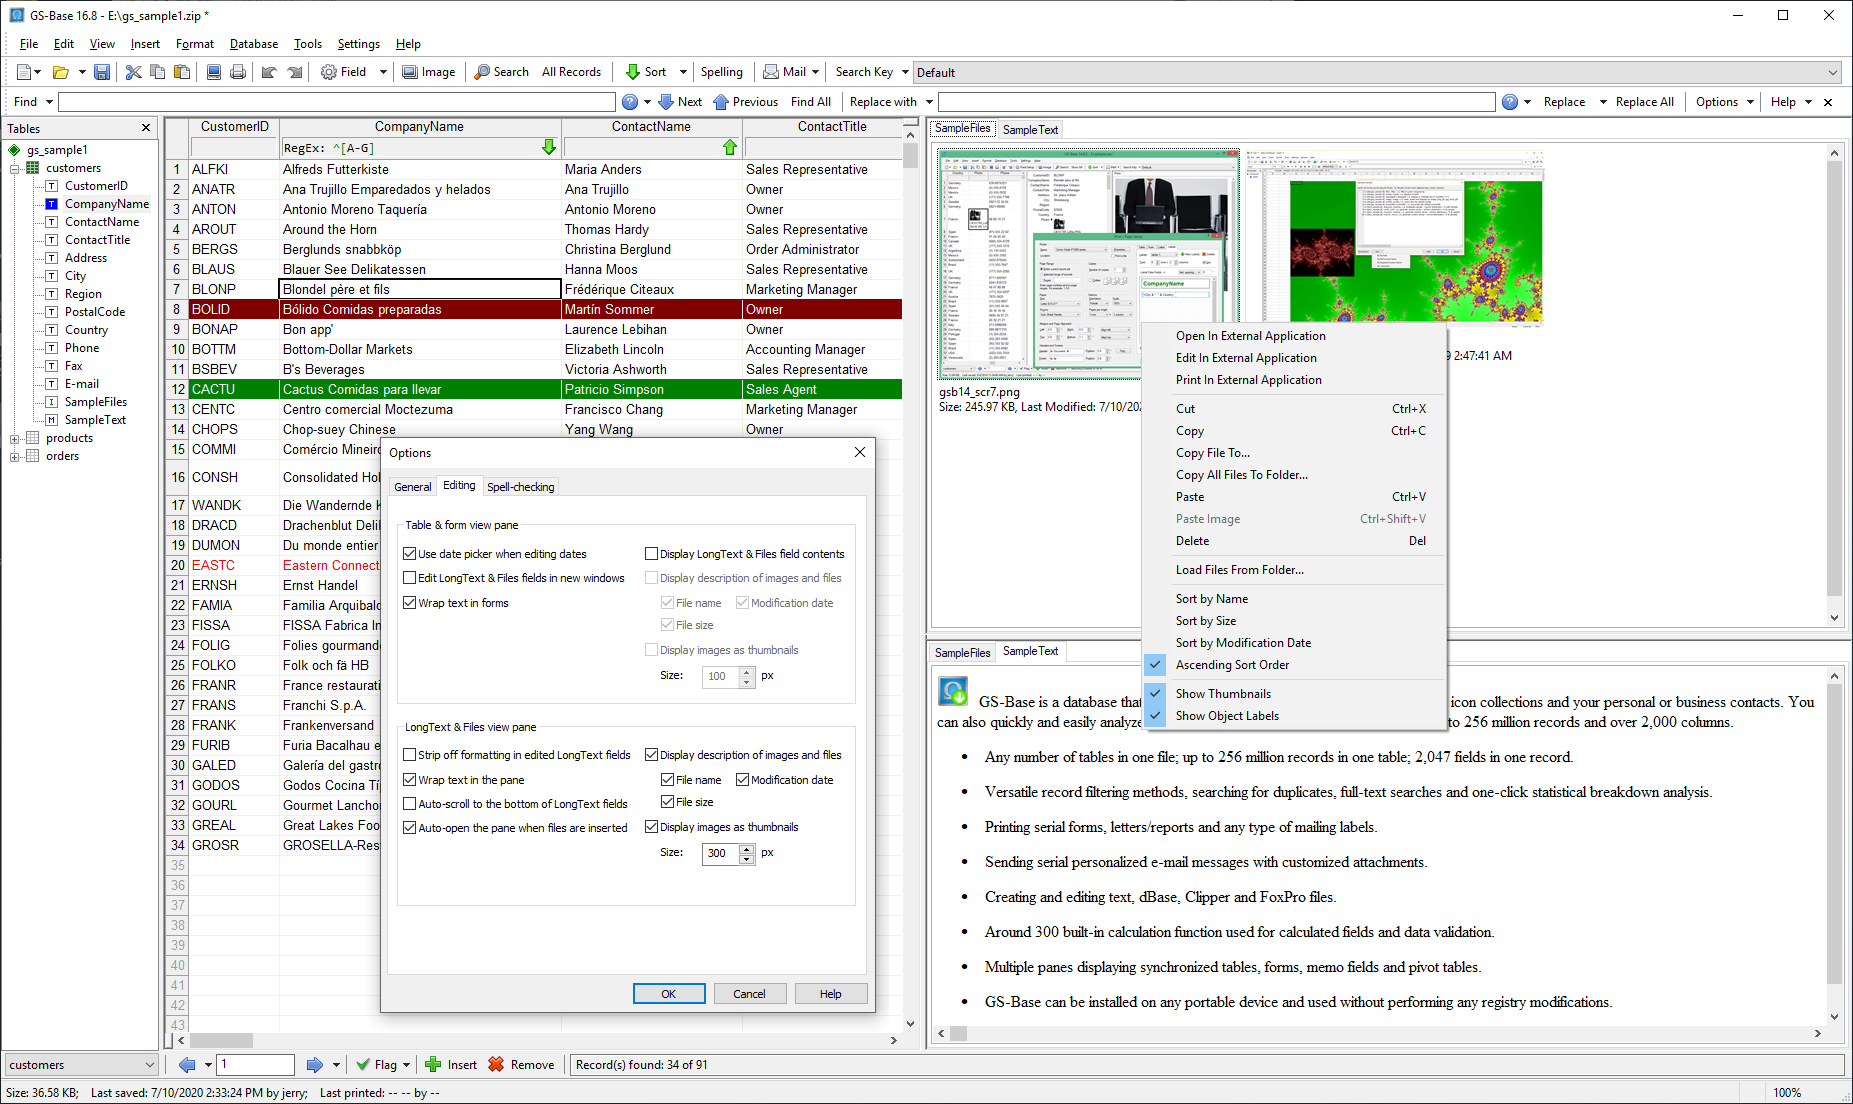Open the Mail dropdown arrow
The height and width of the screenshot is (1104, 1853).
tap(816, 72)
